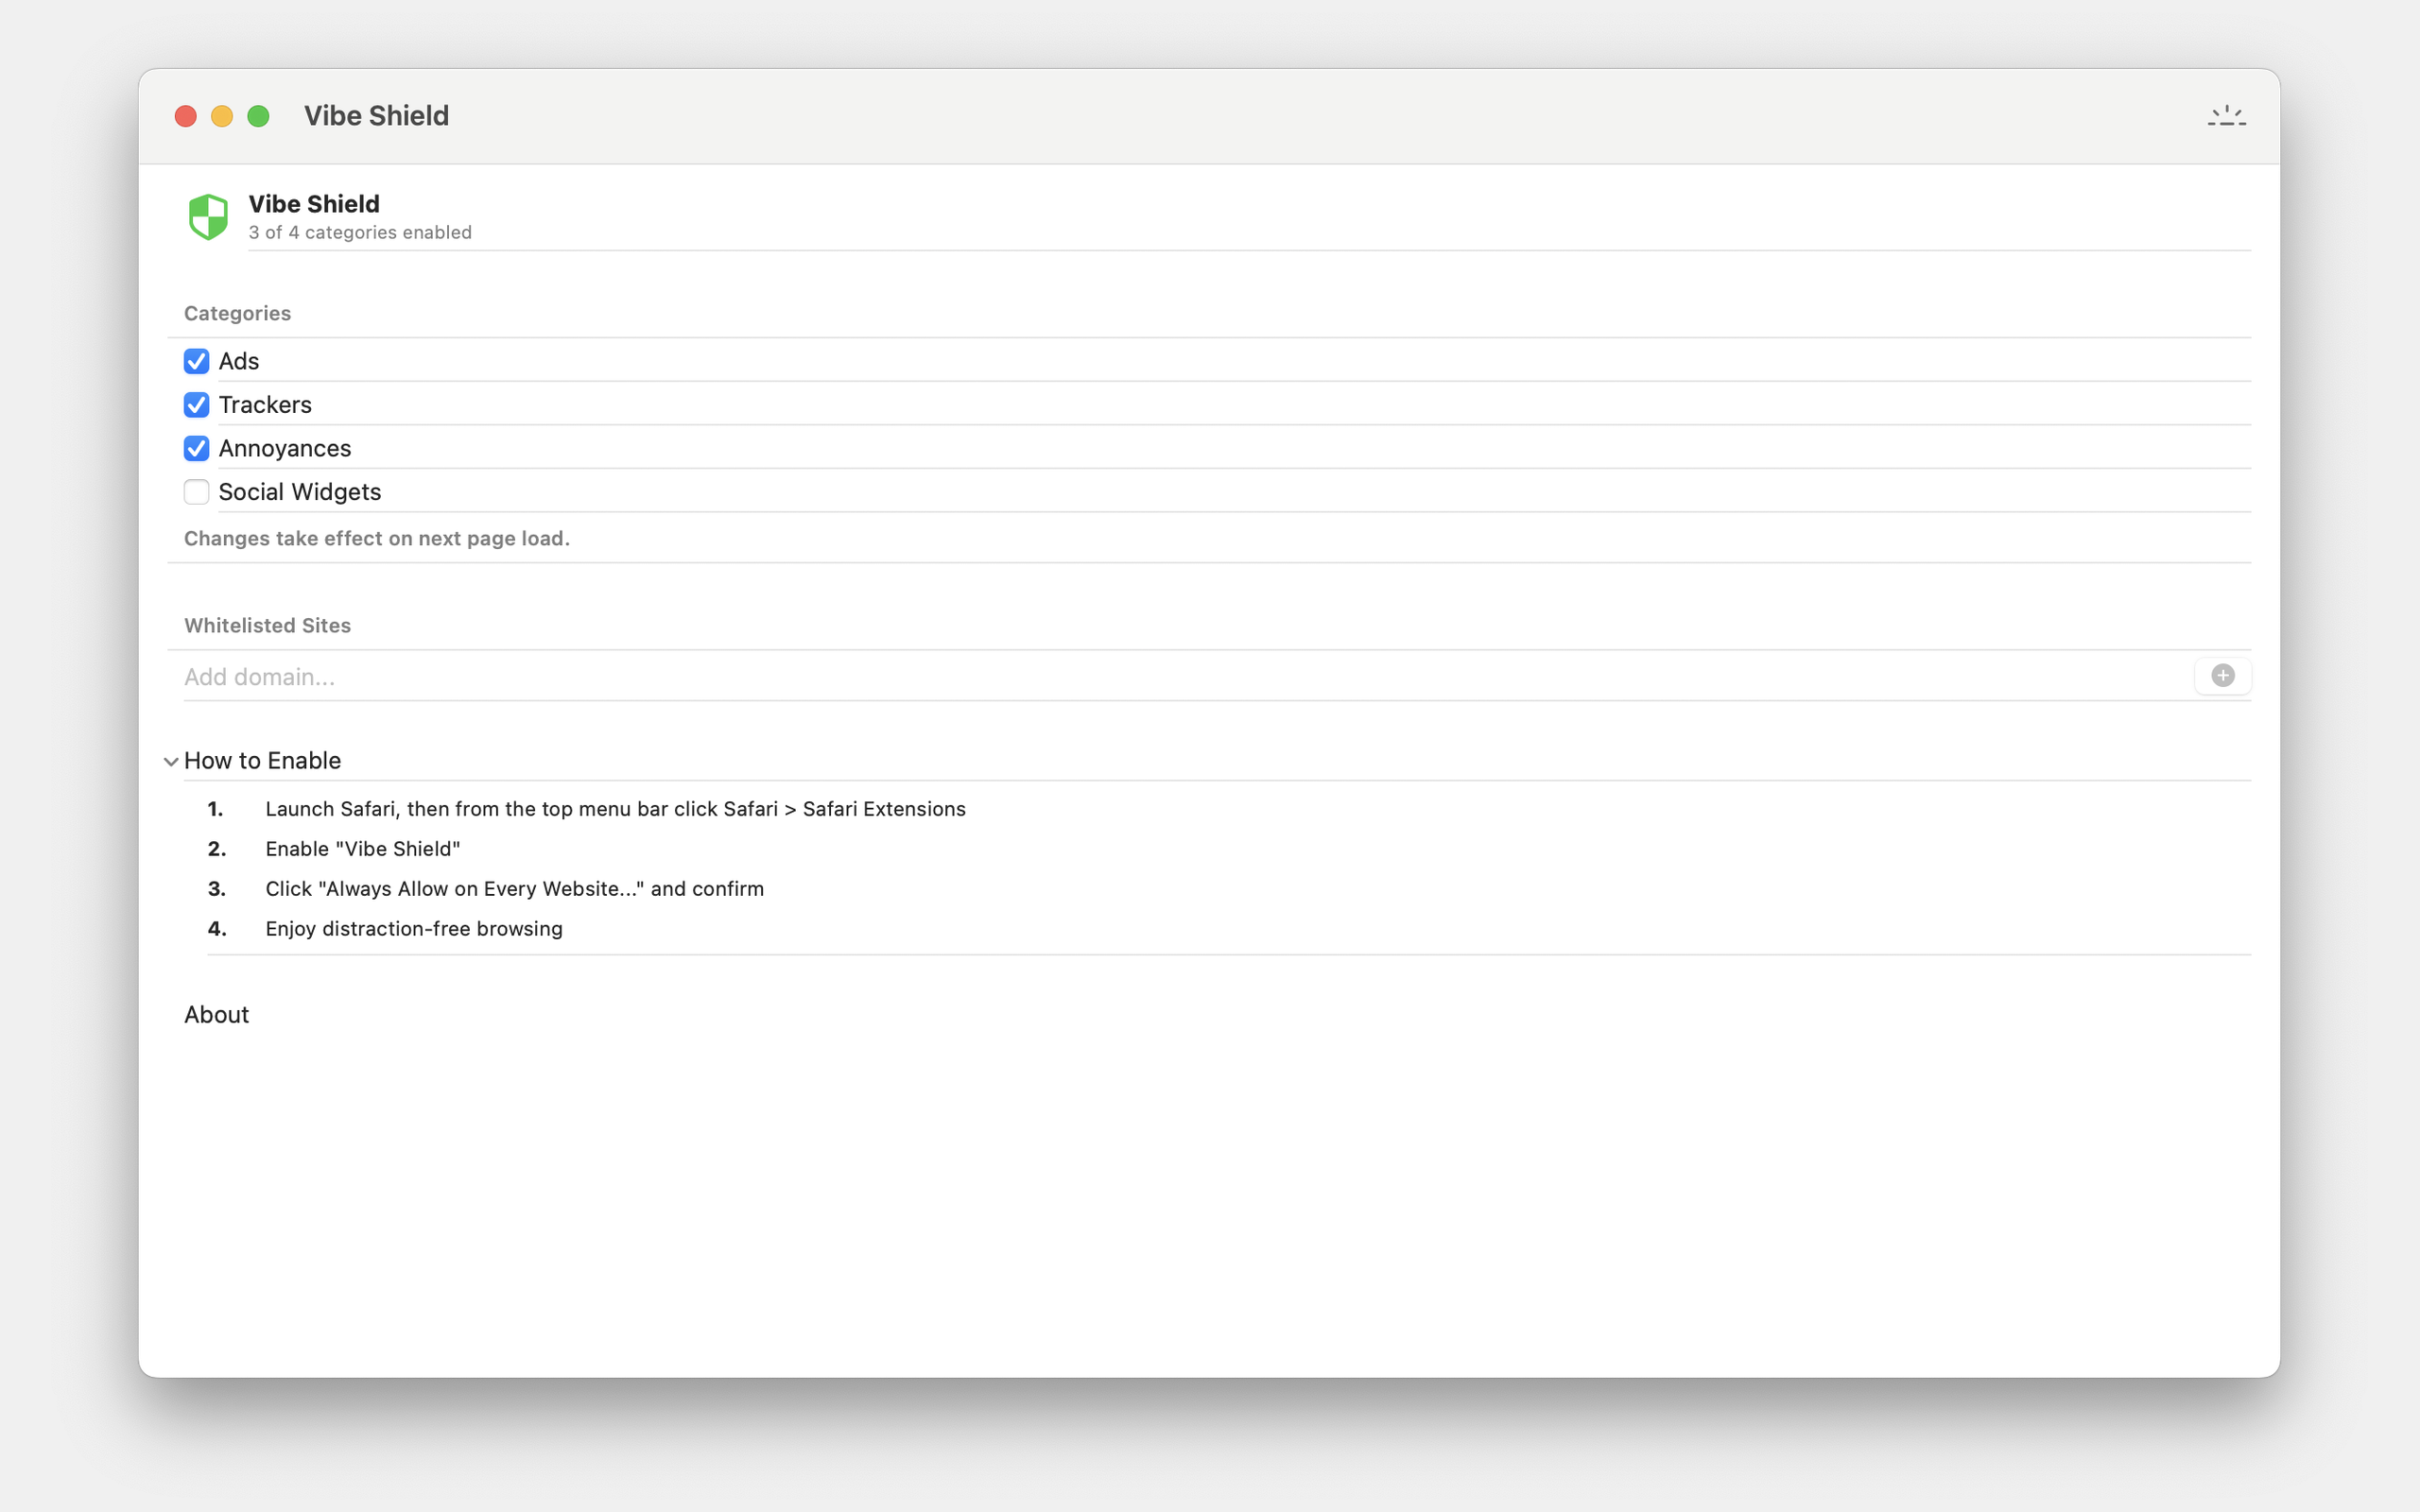Collapse the How to Enable section chevron
This screenshot has height=1512, width=2420.
pos(171,761)
